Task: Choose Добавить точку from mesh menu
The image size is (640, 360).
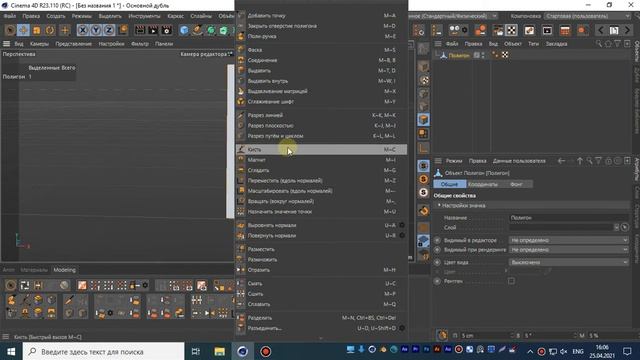Action: (x=321, y=16)
